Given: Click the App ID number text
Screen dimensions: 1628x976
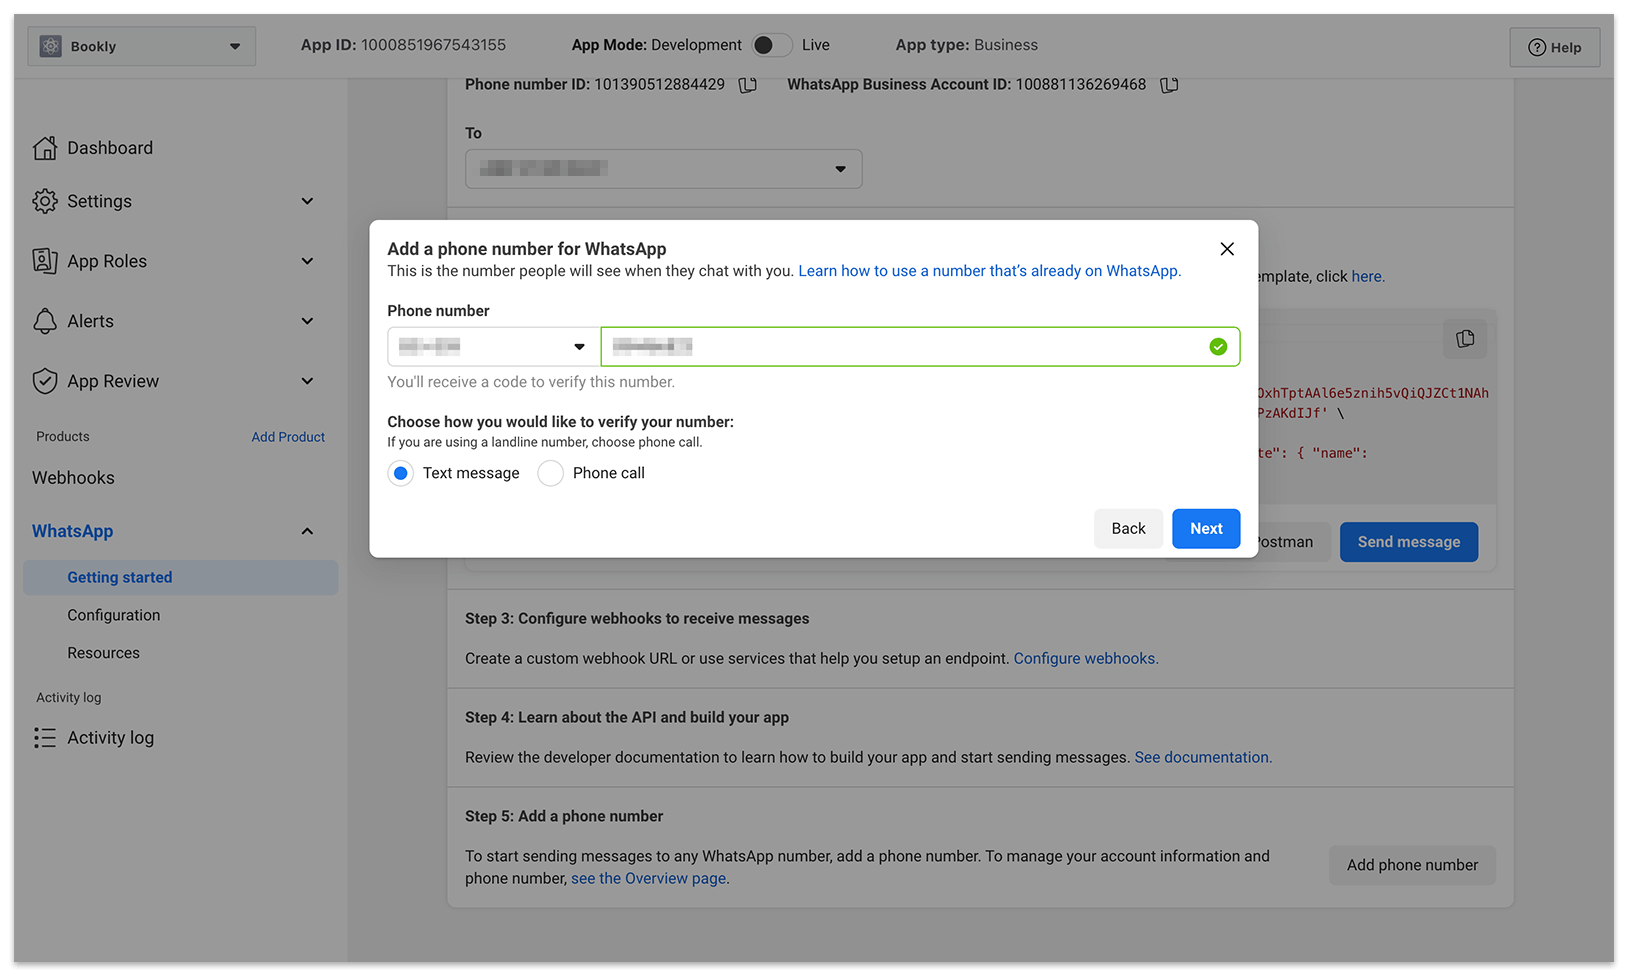Looking at the screenshot, I should [433, 45].
